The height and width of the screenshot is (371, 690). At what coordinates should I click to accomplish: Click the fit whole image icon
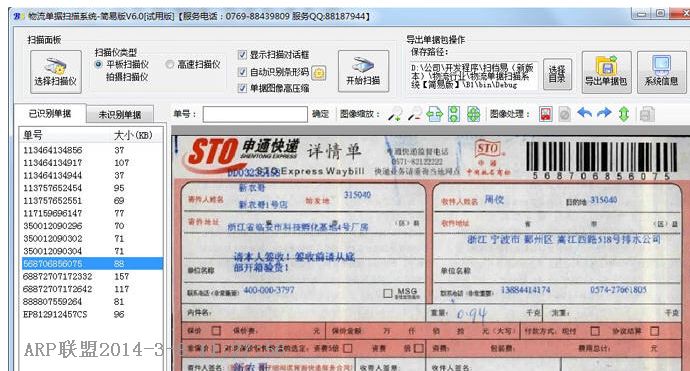click(x=473, y=114)
